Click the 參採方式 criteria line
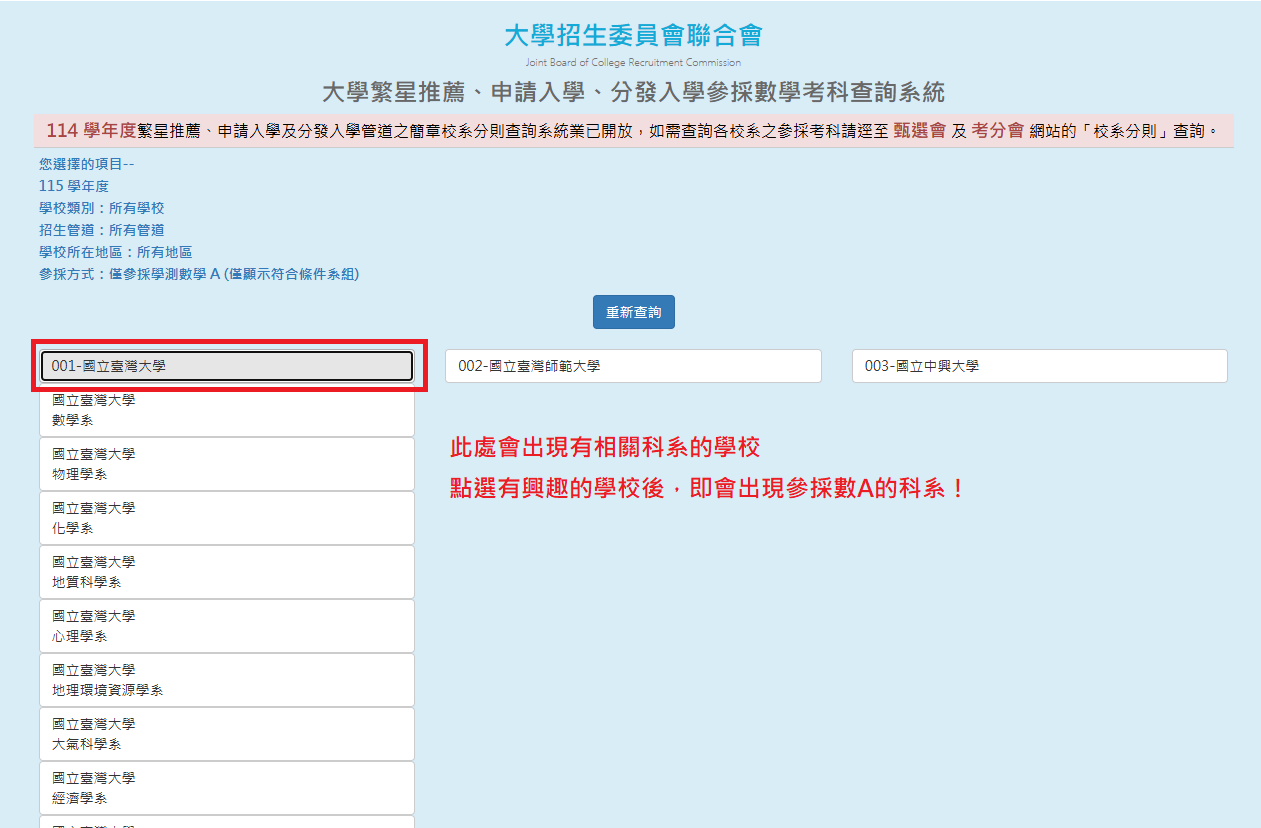Image resolution: width=1261 pixels, height=828 pixels. point(198,274)
